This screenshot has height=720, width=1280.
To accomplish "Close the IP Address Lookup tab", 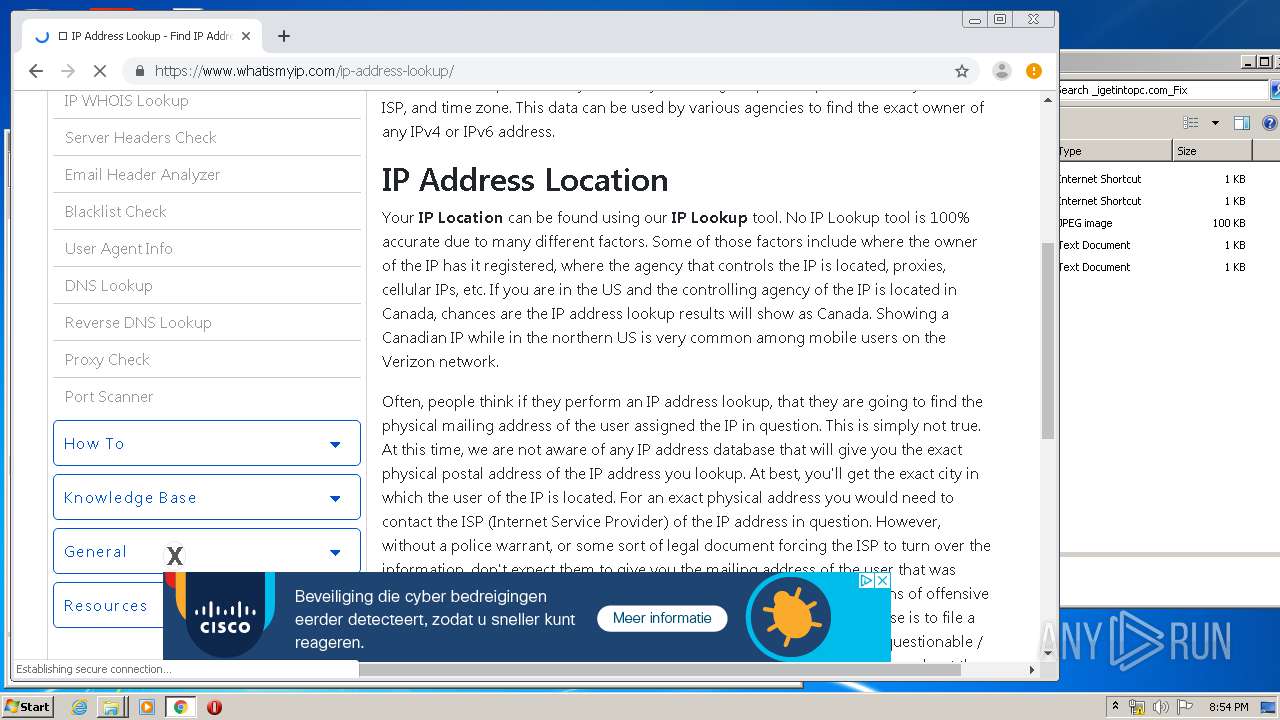I will coord(246,36).
